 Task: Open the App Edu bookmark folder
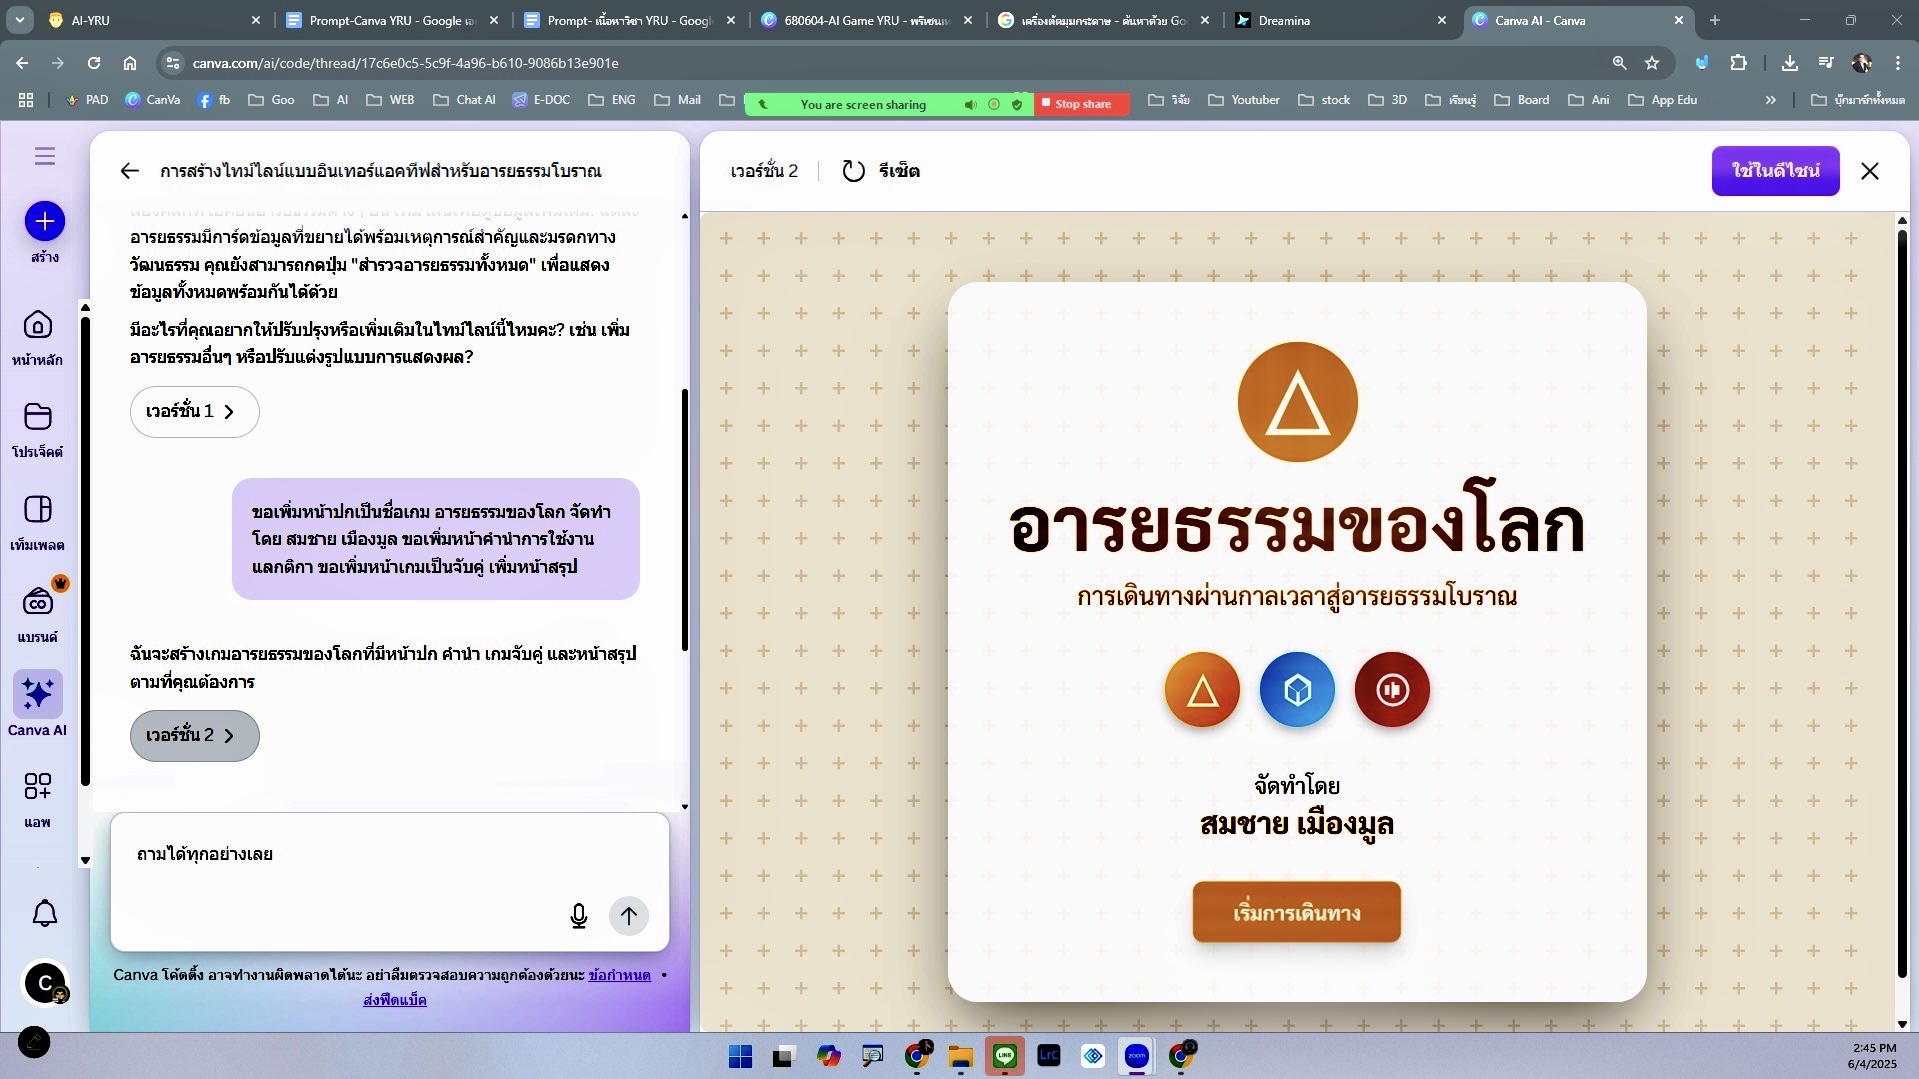1662,100
